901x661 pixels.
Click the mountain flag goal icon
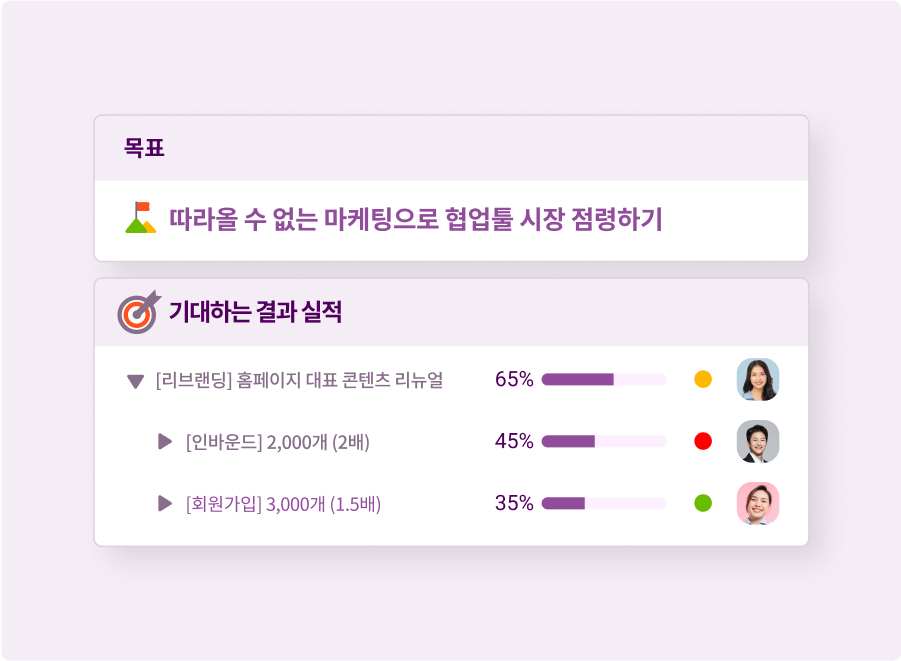tap(140, 218)
